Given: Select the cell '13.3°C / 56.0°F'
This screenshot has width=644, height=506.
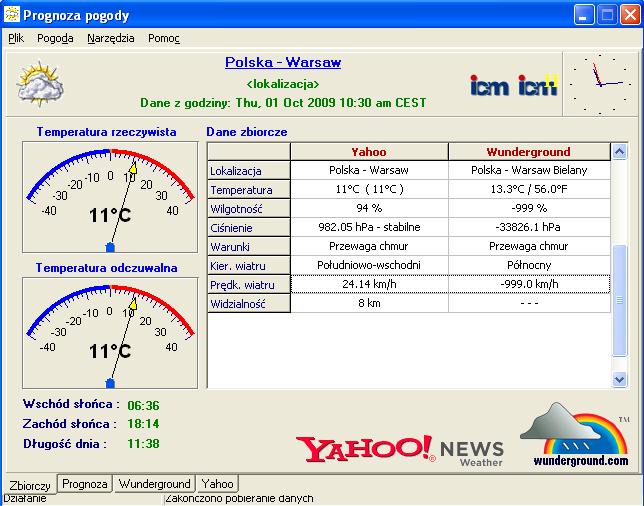Looking at the screenshot, I should point(529,189).
